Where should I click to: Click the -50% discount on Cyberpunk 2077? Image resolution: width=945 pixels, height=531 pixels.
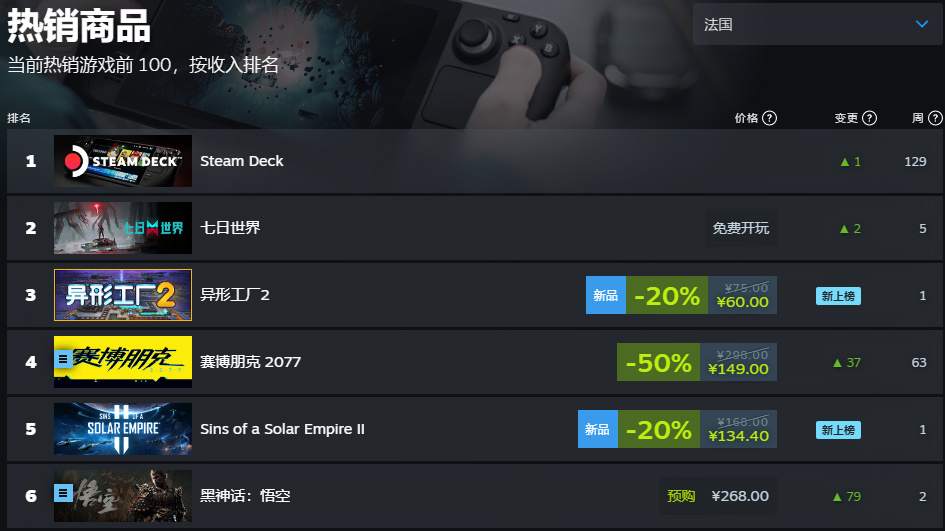[659, 362]
